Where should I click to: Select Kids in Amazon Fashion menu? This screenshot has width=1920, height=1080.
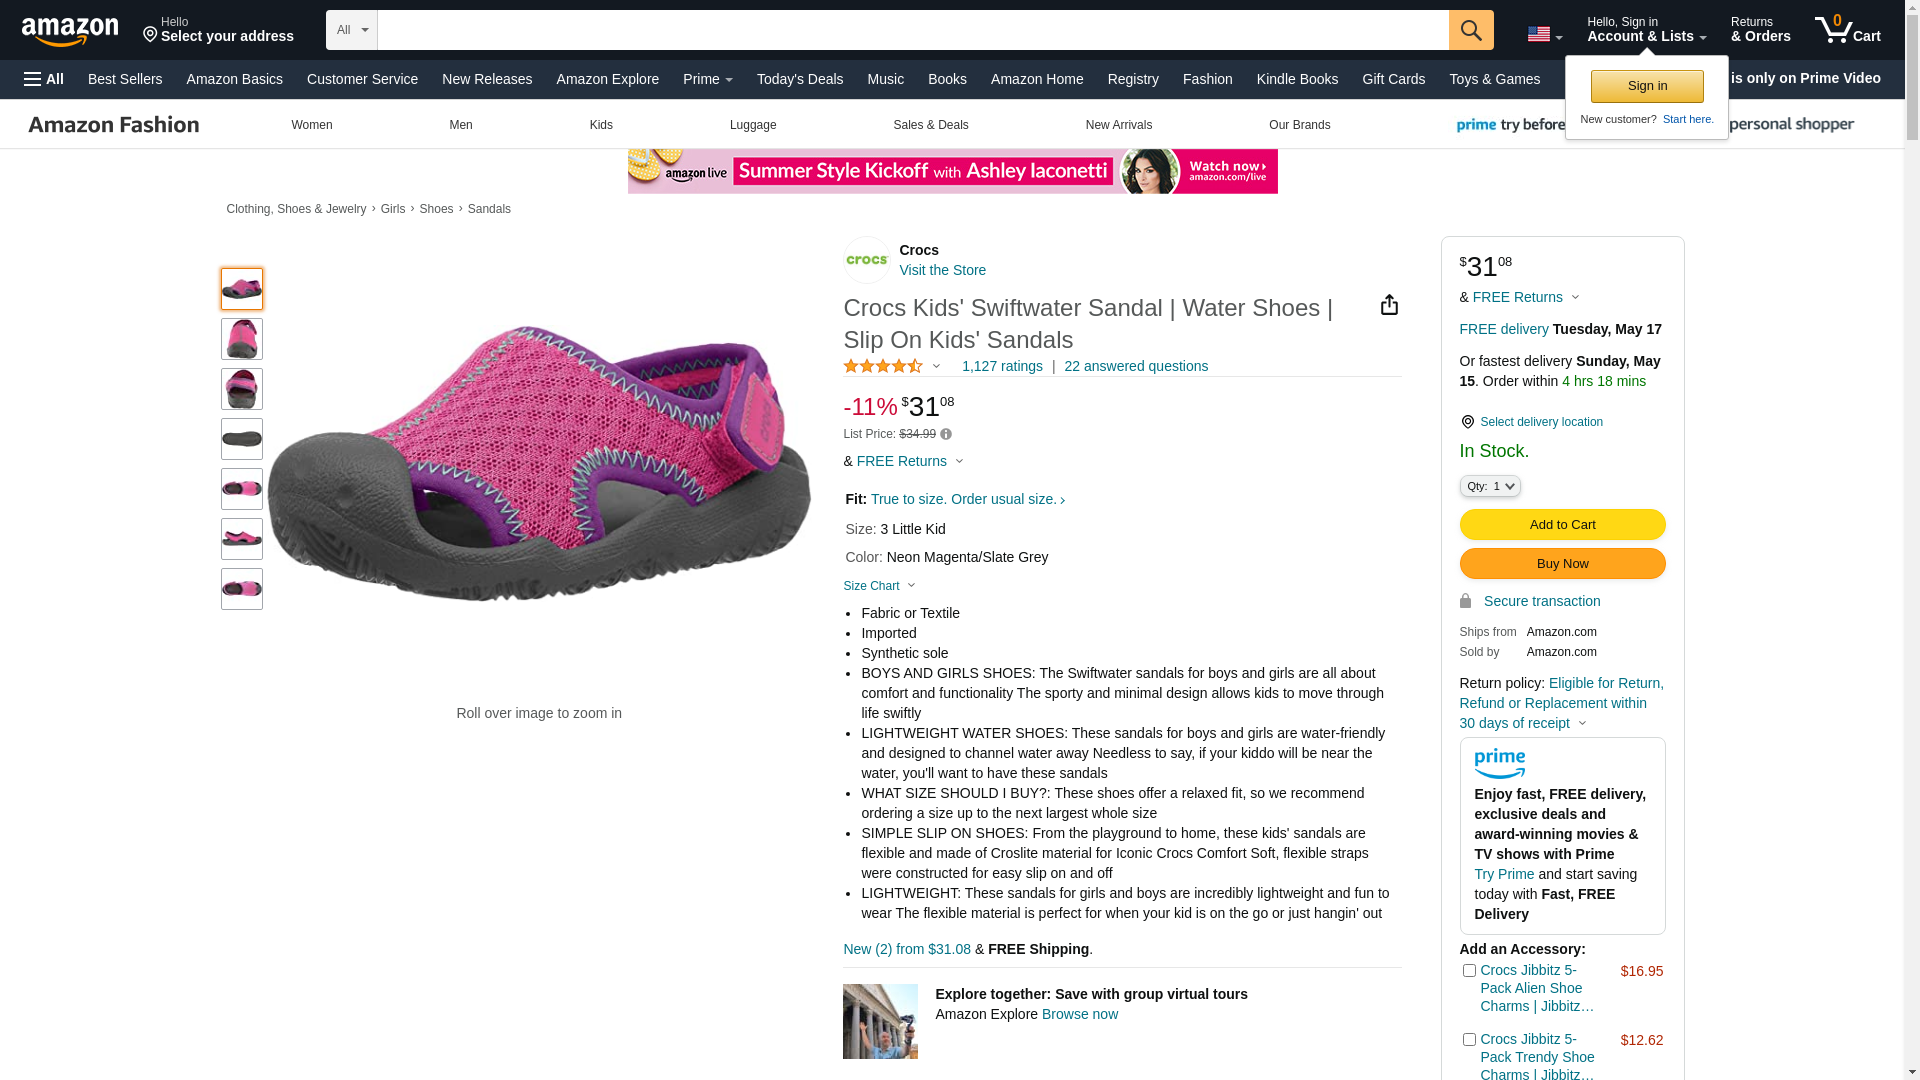click(x=601, y=125)
